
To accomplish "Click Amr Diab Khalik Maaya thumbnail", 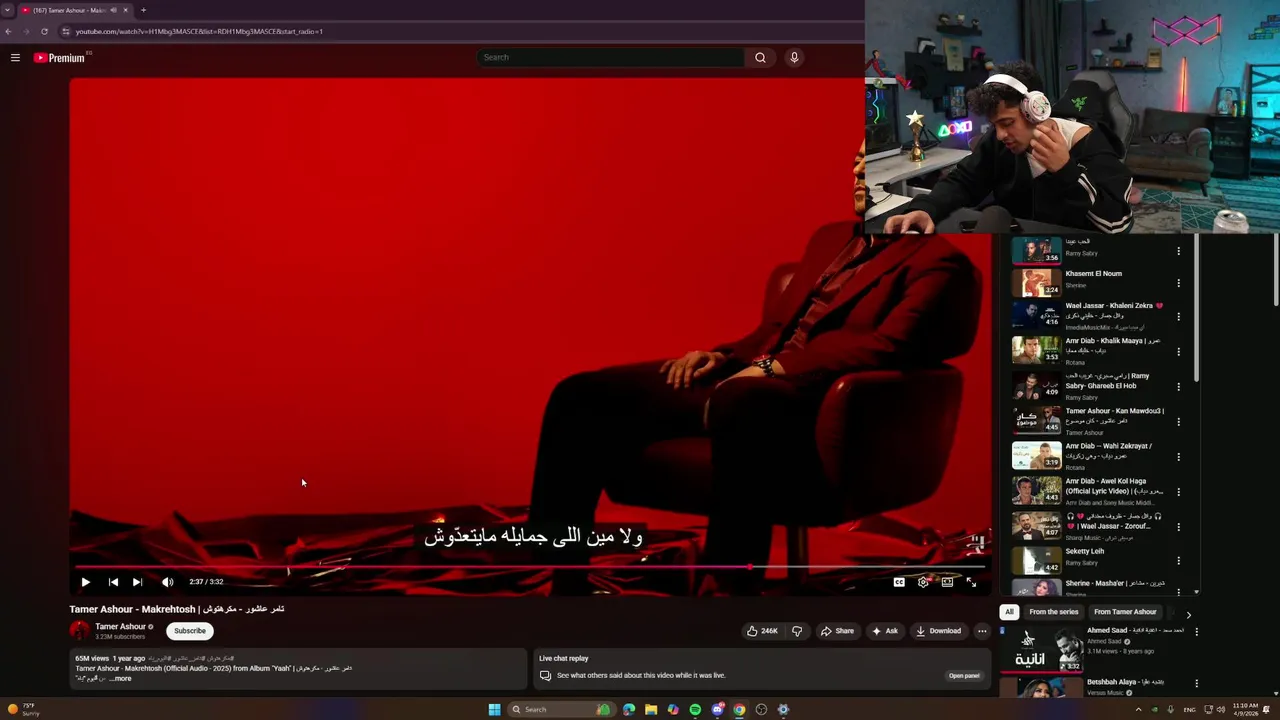I will point(1036,351).
